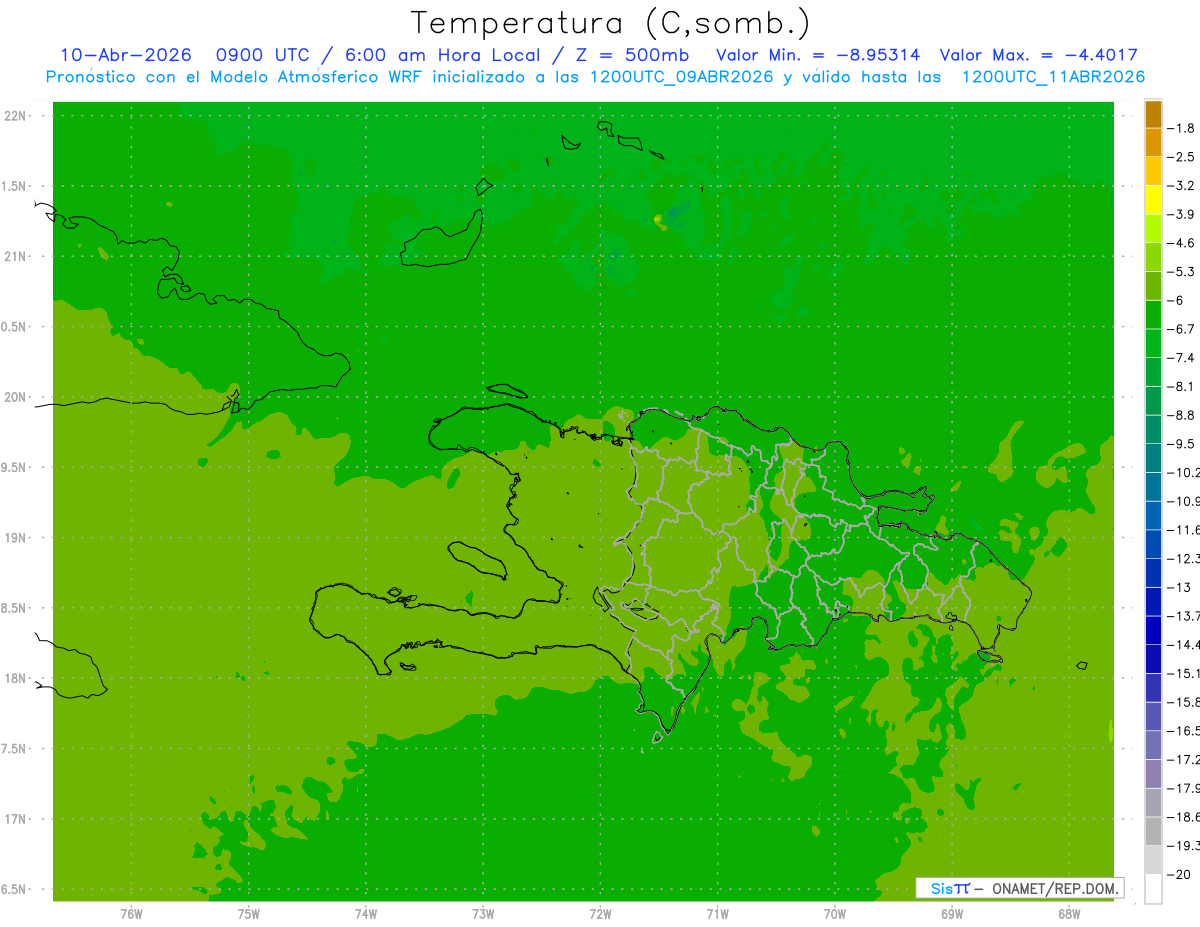Click the 22N latitude axis label

15,116
